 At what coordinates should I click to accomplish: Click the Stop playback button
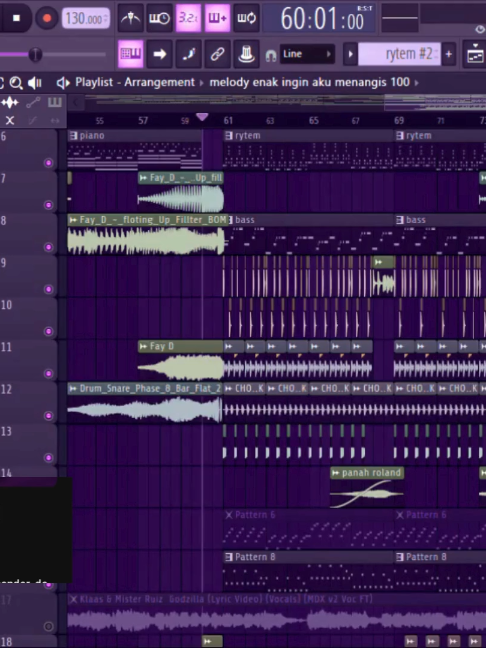pos(16,18)
